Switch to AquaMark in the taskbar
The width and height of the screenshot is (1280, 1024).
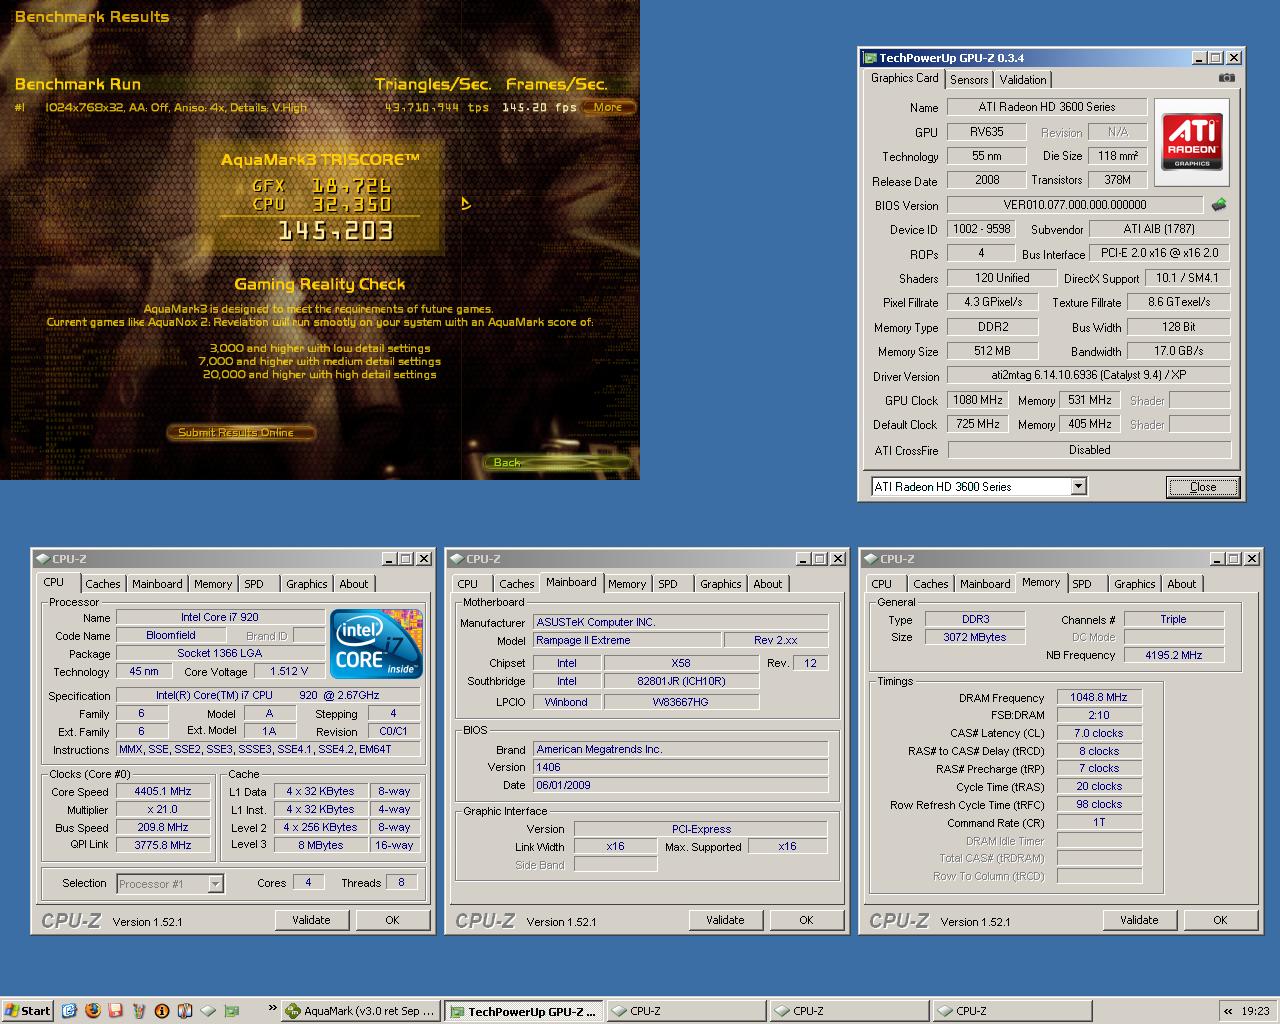360,1011
